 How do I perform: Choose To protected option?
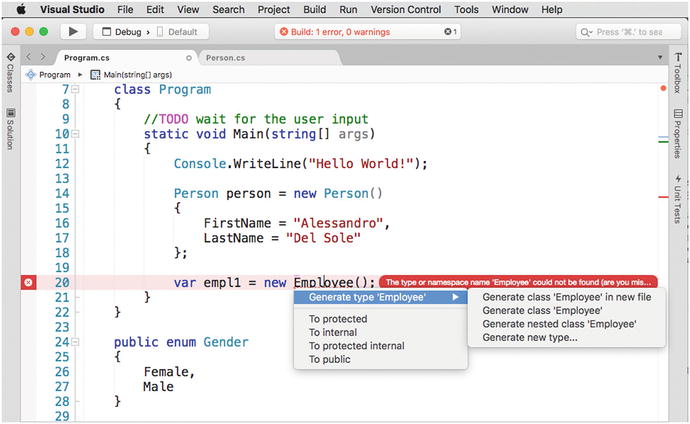338,319
